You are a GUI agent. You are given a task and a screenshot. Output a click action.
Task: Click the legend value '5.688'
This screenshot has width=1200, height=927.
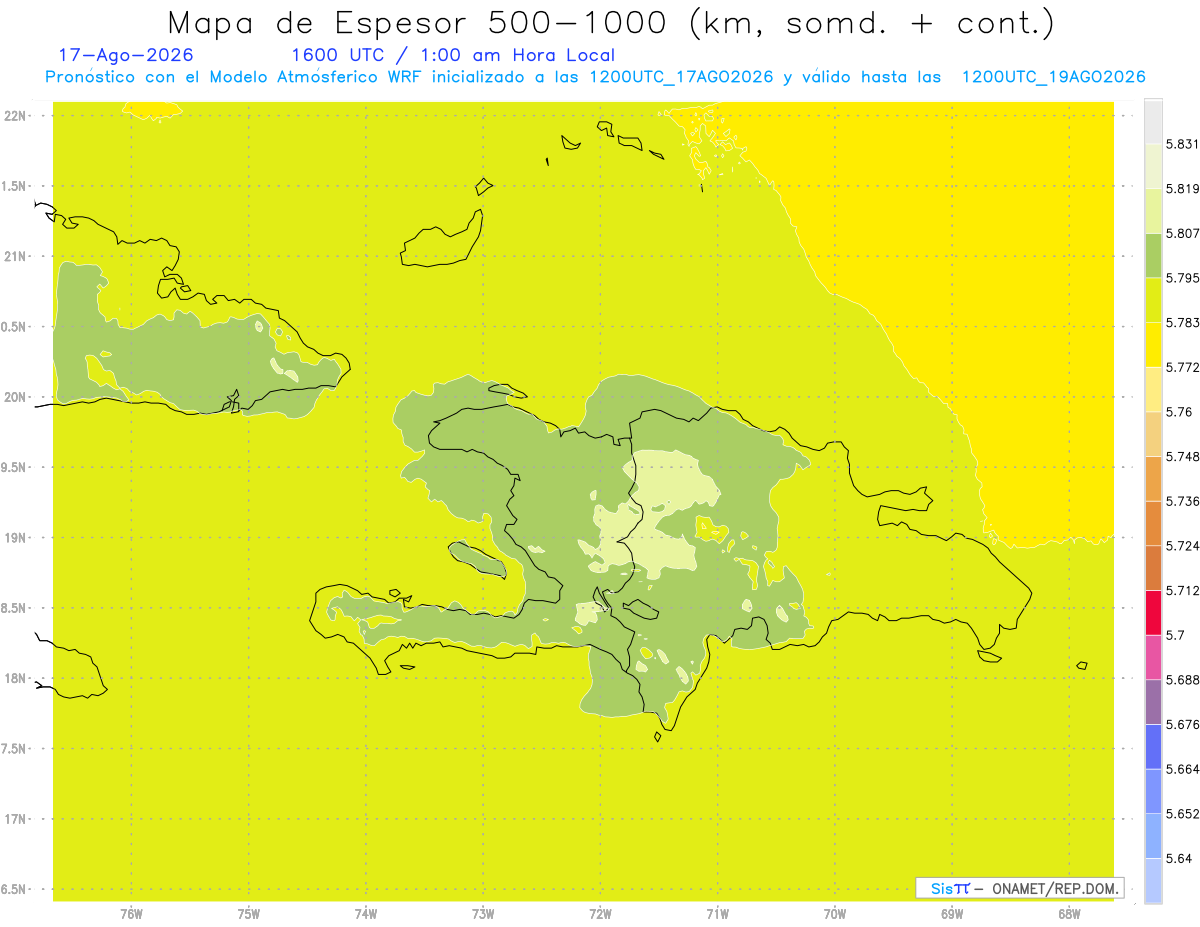coord(1183,680)
